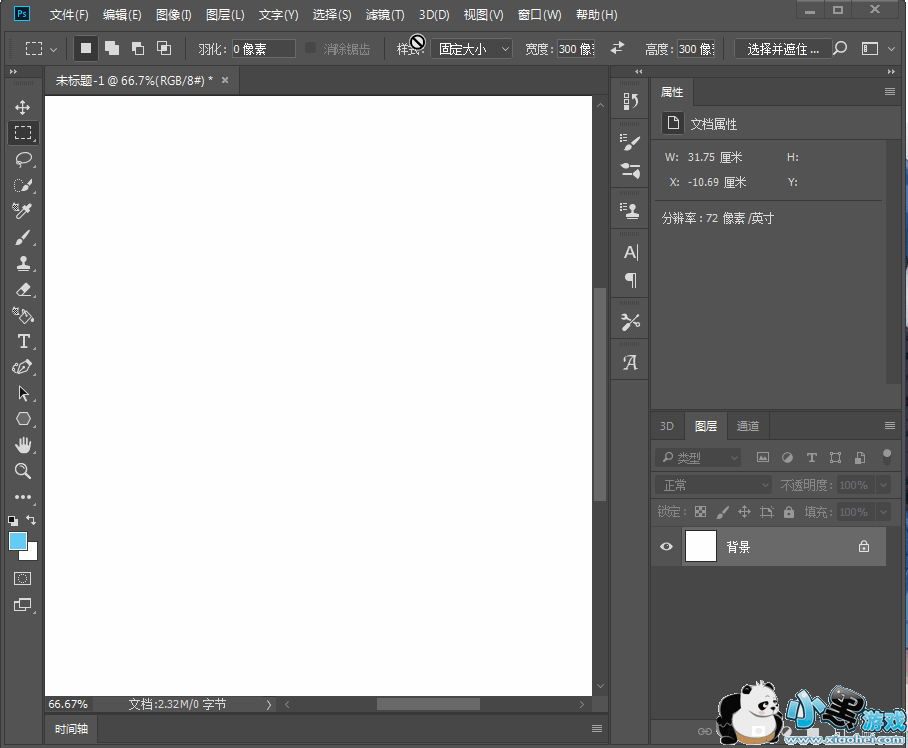Select the Lasso tool
Image resolution: width=908 pixels, height=748 pixels.
[23, 159]
